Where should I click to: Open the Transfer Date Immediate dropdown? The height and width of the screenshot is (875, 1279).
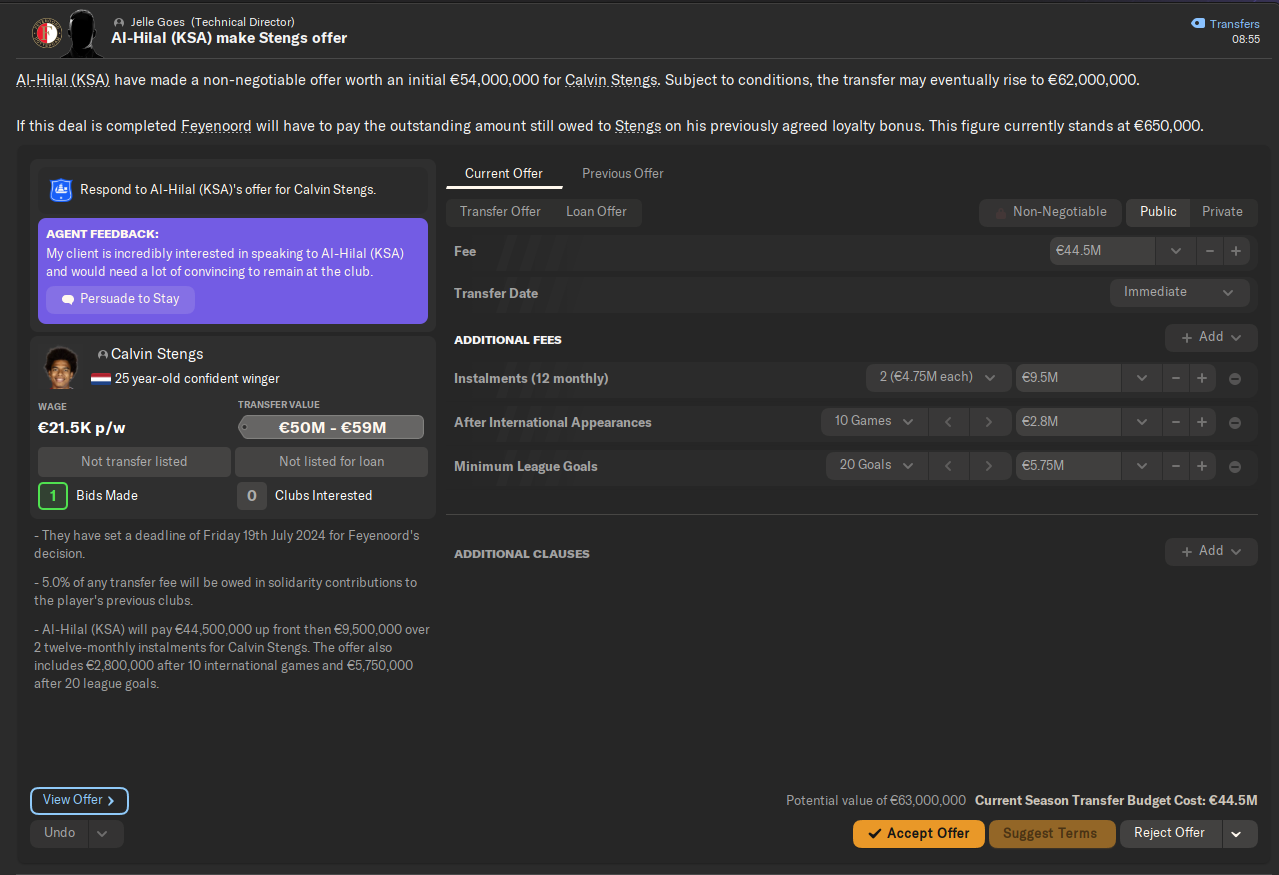point(1179,292)
